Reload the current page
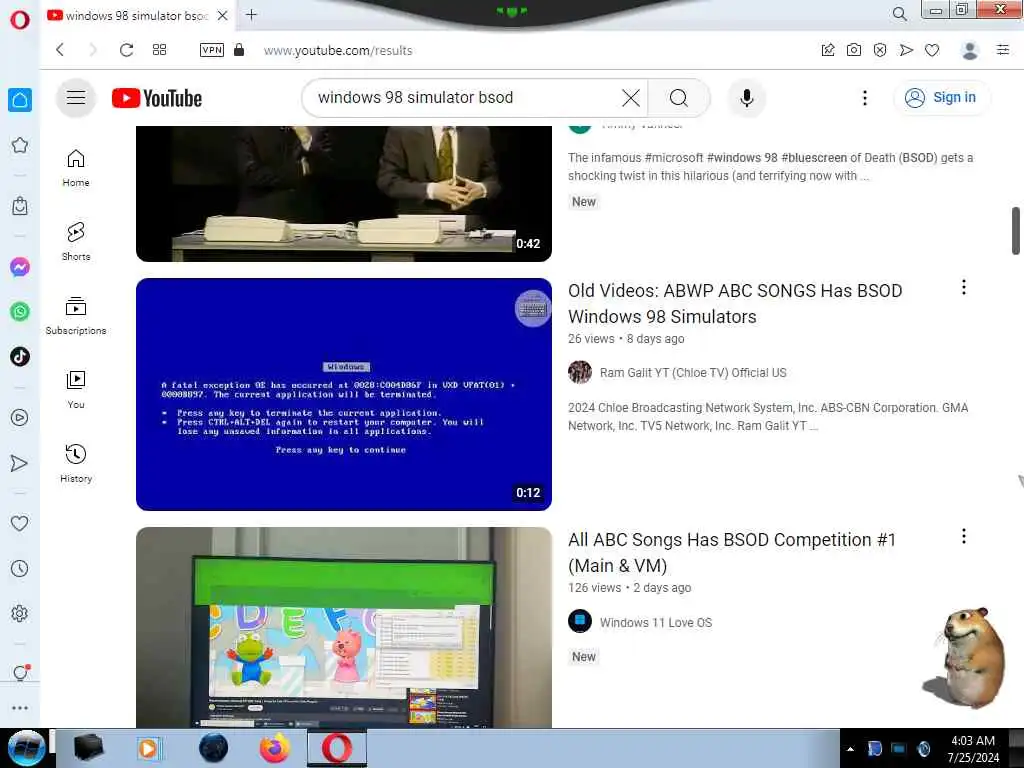This screenshot has width=1024, height=768. pyautogui.click(x=126, y=50)
